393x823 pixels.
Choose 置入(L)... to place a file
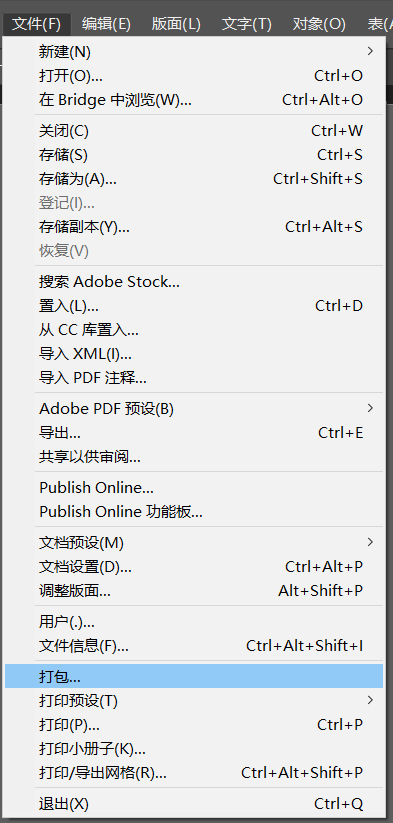point(194,305)
